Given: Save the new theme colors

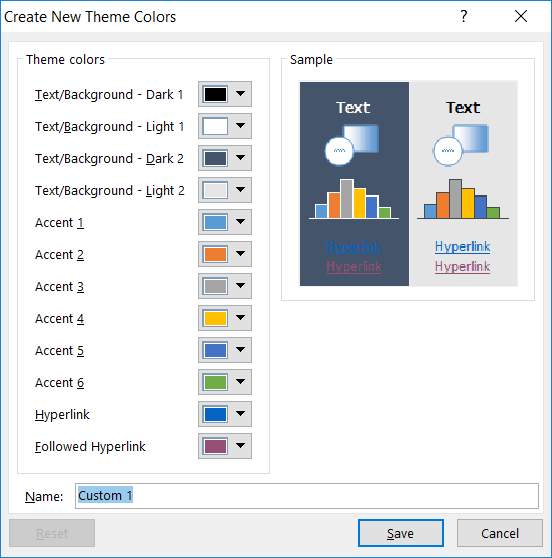Looking at the screenshot, I should [x=401, y=533].
